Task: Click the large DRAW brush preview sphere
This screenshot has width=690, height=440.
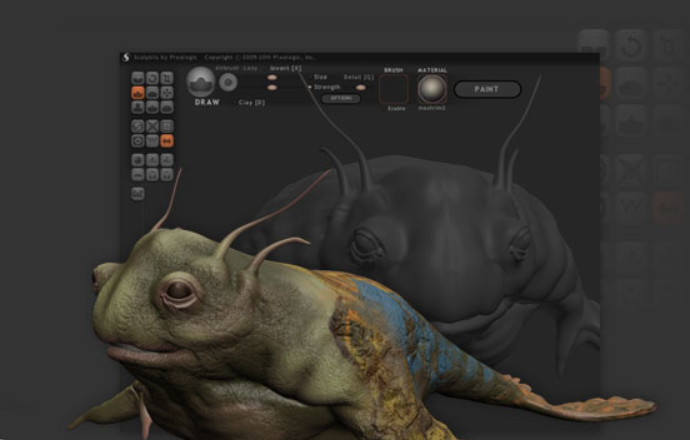Action: (201, 82)
